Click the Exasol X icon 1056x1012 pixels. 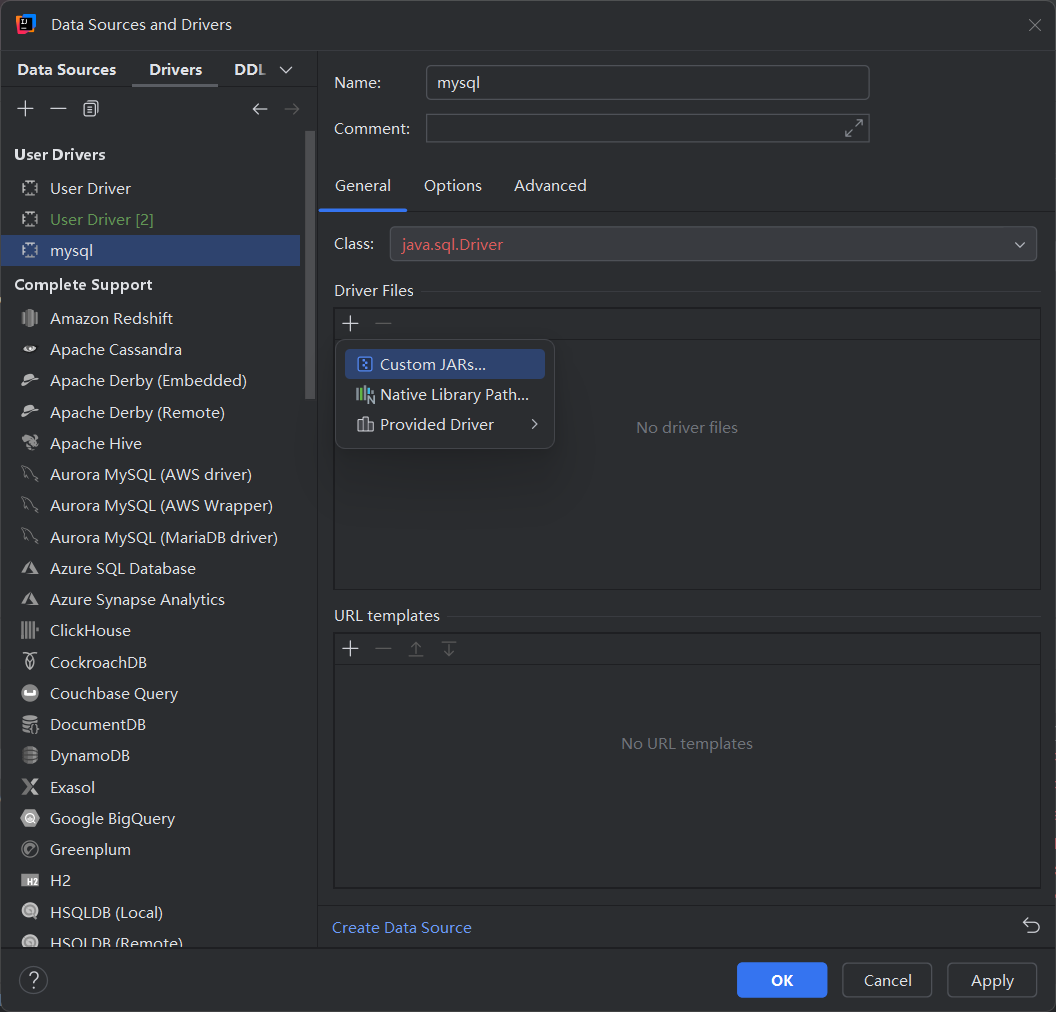(x=30, y=787)
